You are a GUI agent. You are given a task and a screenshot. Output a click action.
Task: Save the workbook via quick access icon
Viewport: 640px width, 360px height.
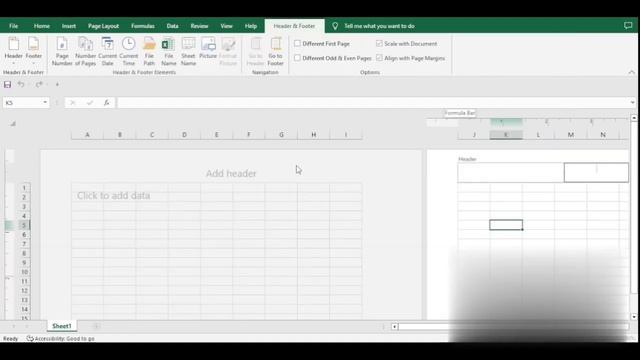(7, 84)
